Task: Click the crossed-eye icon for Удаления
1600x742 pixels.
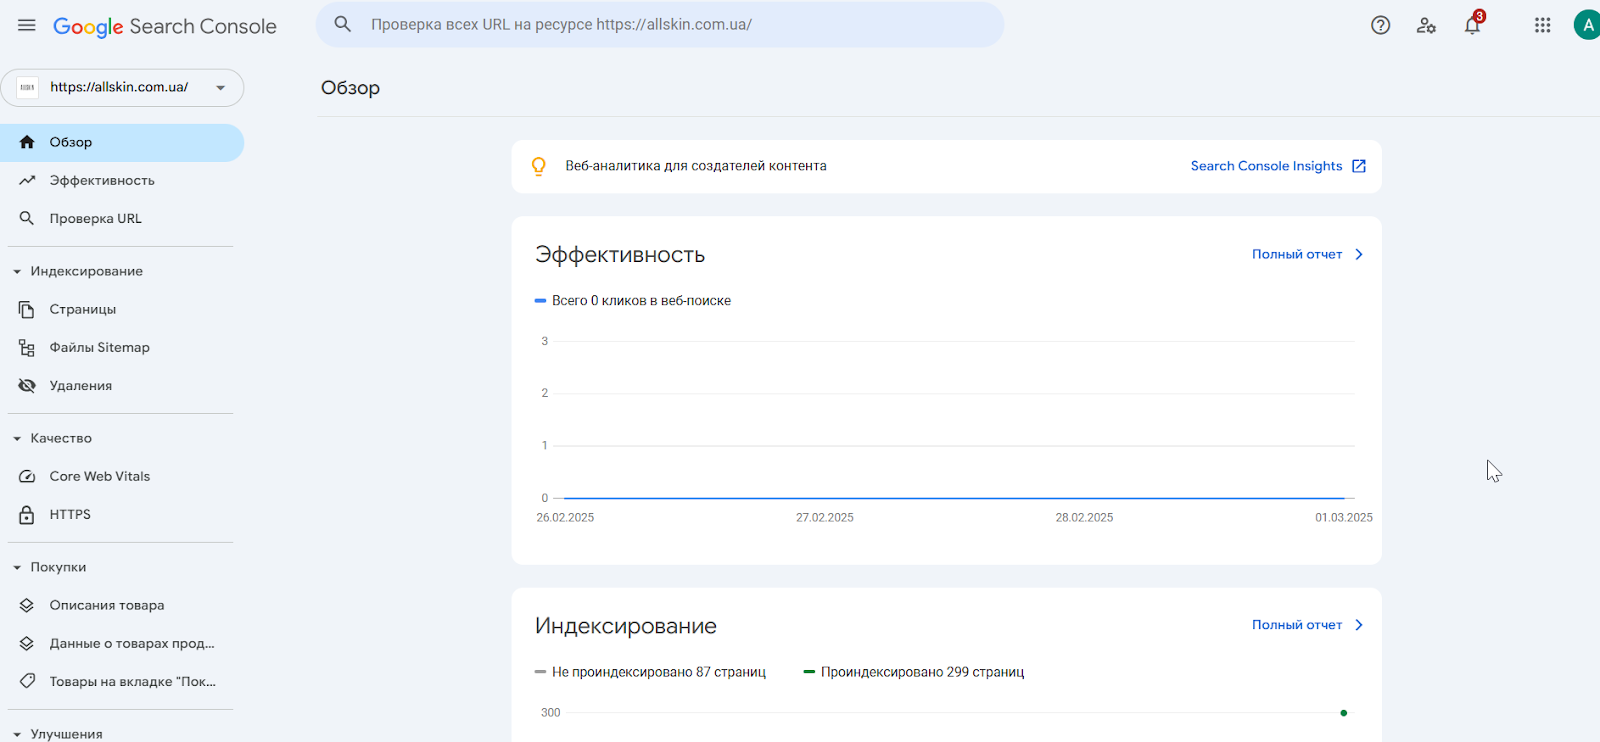Action: (x=27, y=385)
